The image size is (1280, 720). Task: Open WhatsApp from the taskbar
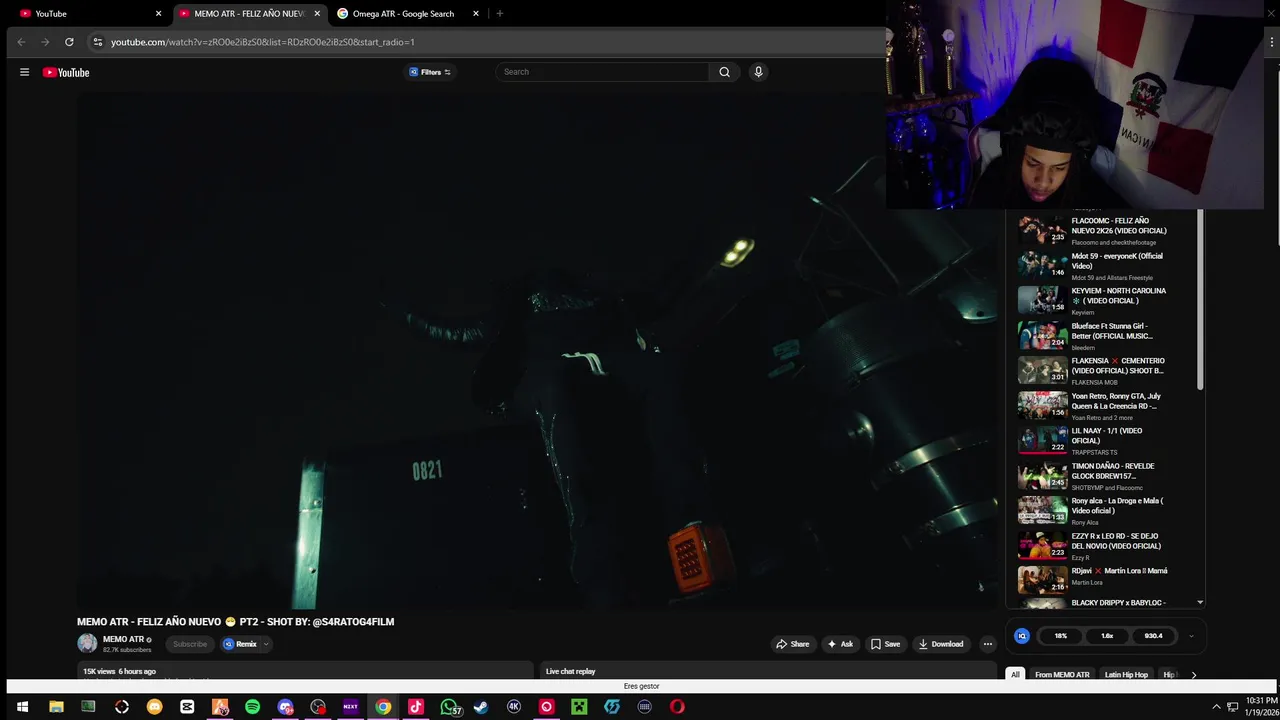449,707
